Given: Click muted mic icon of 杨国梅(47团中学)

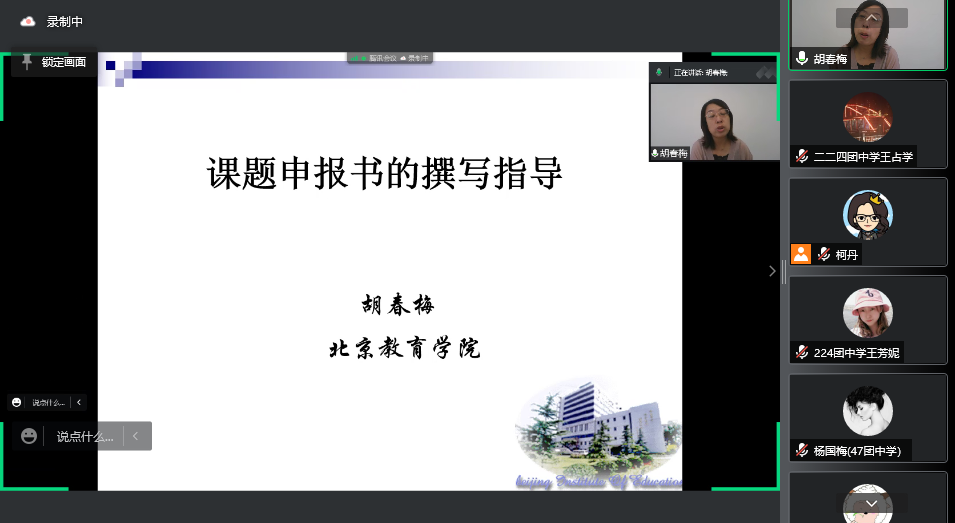Looking at the screenshot, I should 802,451.
